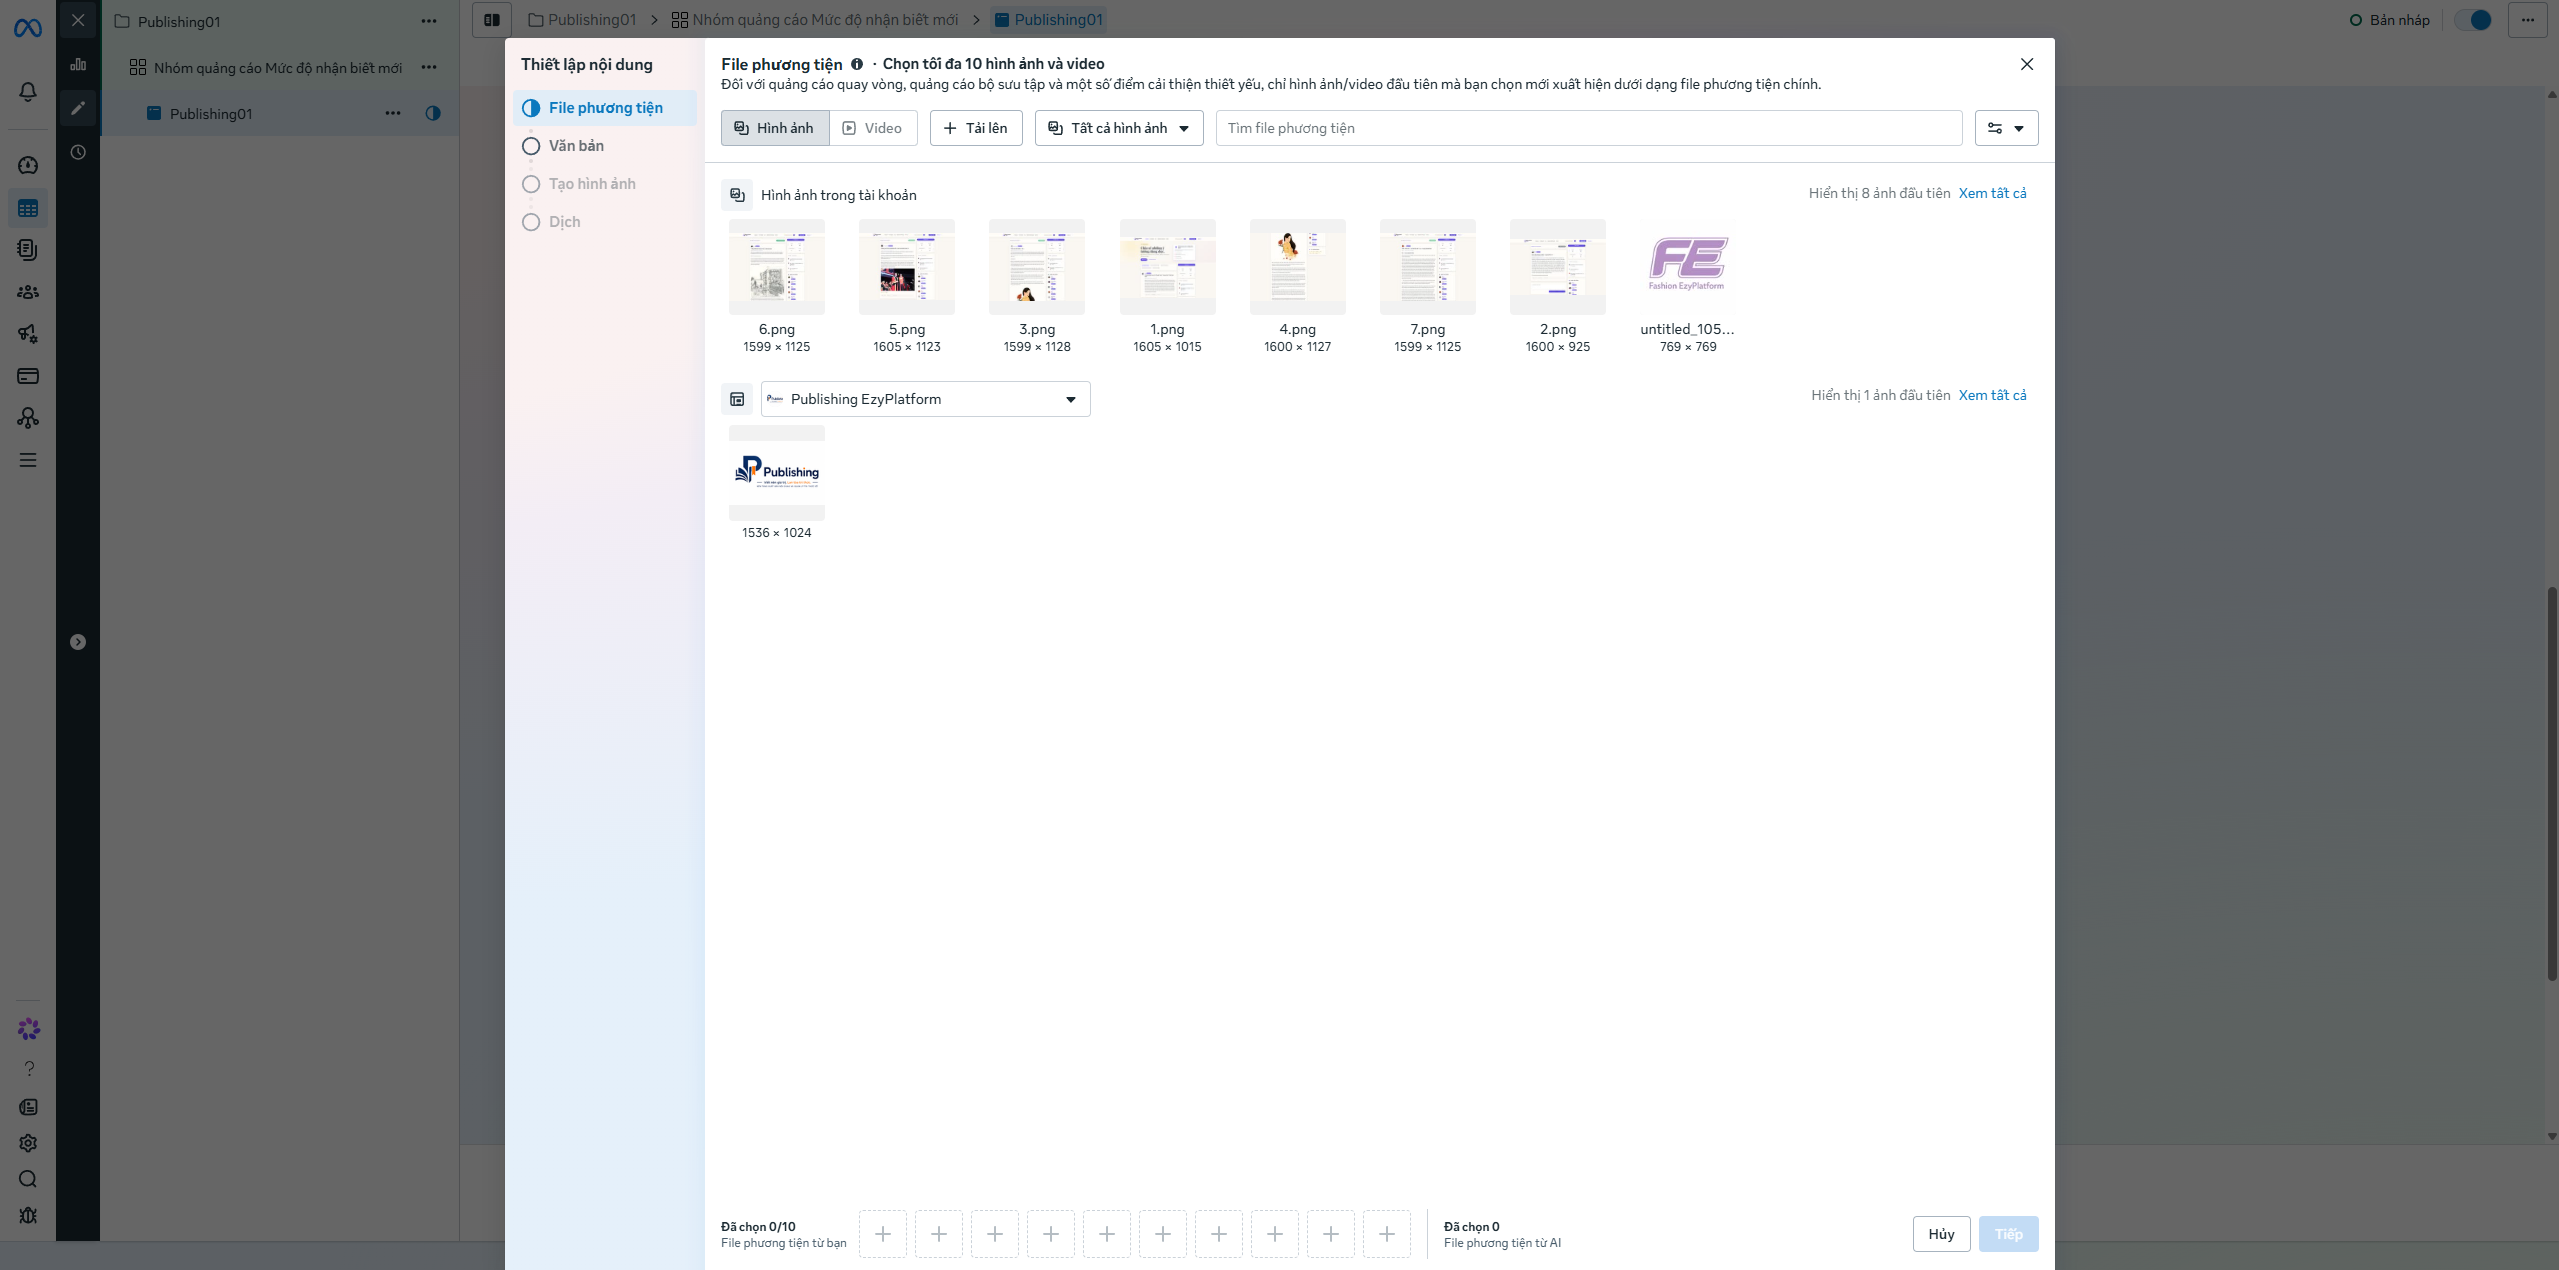Select the File phương tiện step
This screenshot has height=1270, width=2559.
click(x=605, y=108)
